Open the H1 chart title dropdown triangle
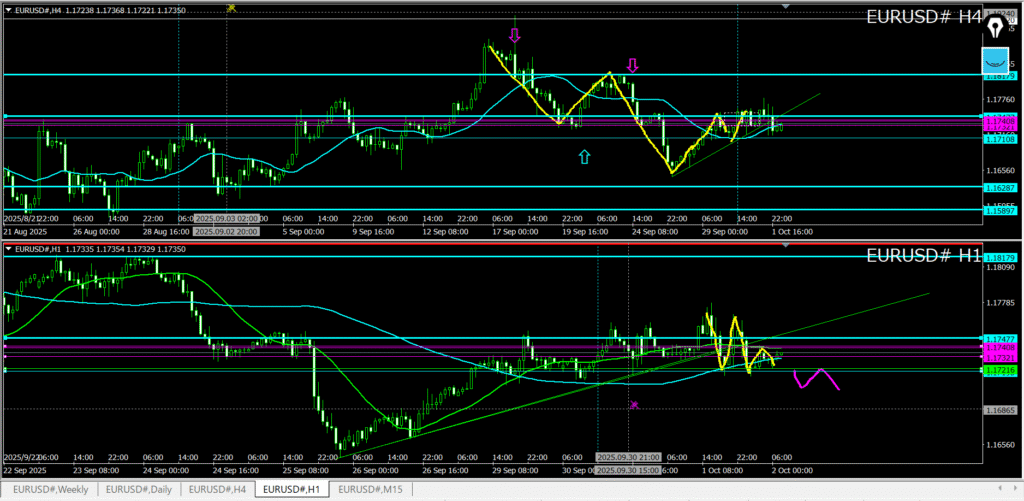Viewport: 1024px width, 501px height. click(x=9, y=248)
